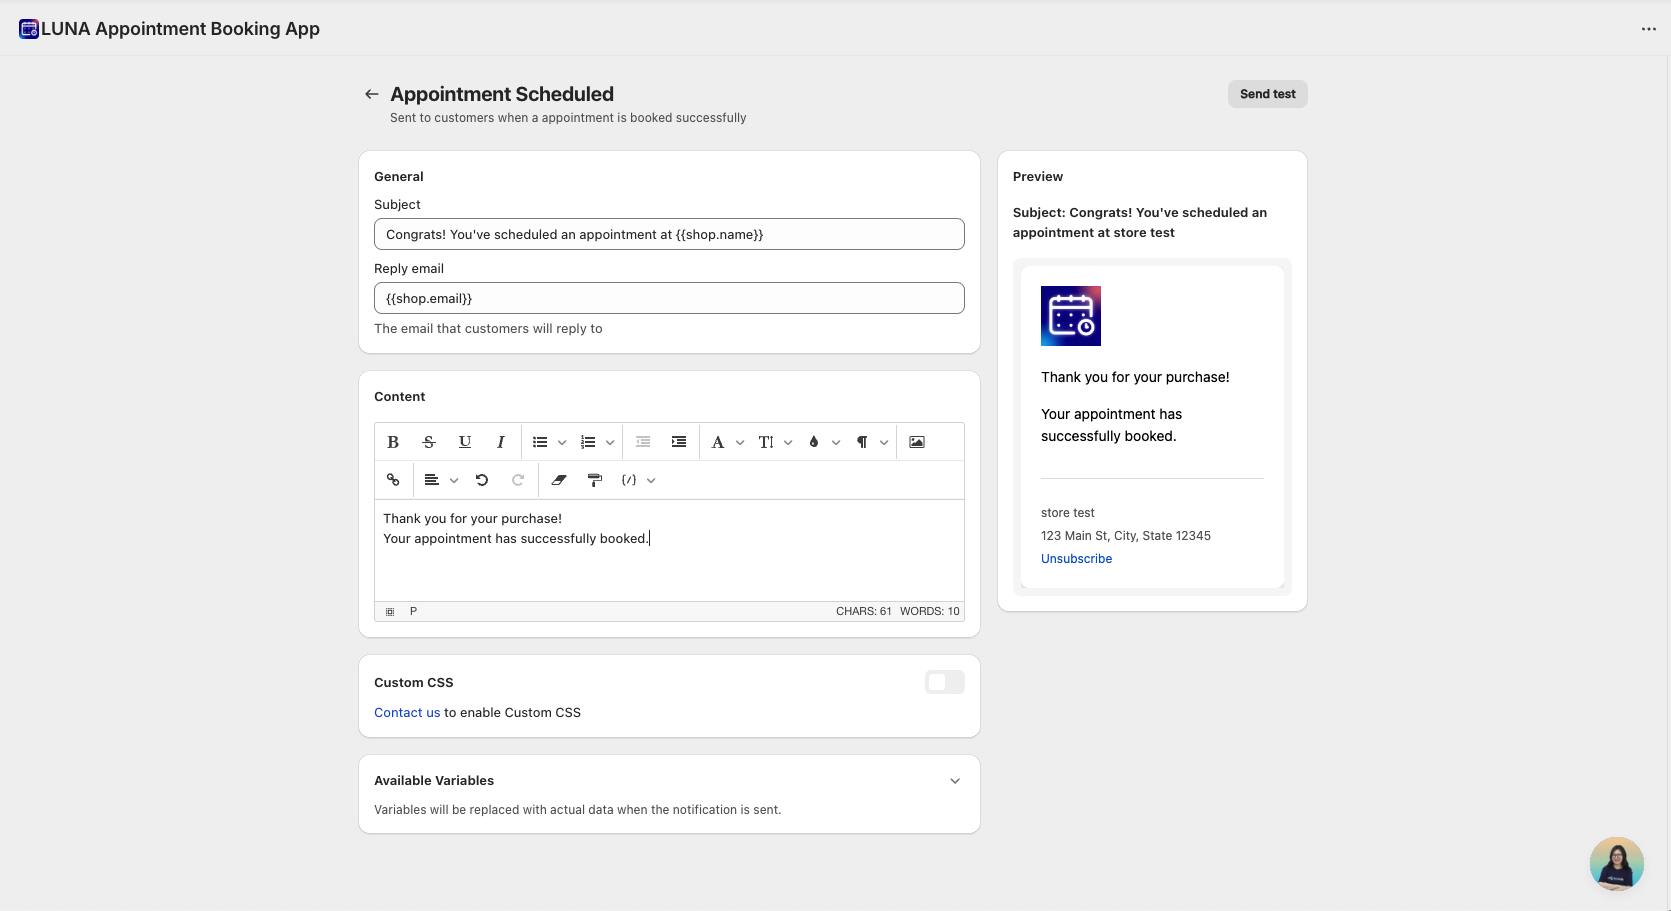Image resolution: width=1671 pixels, height=911 pixels.
Task: Click the Send test button
Action: pyautogui.click(x=1267, y=94)
